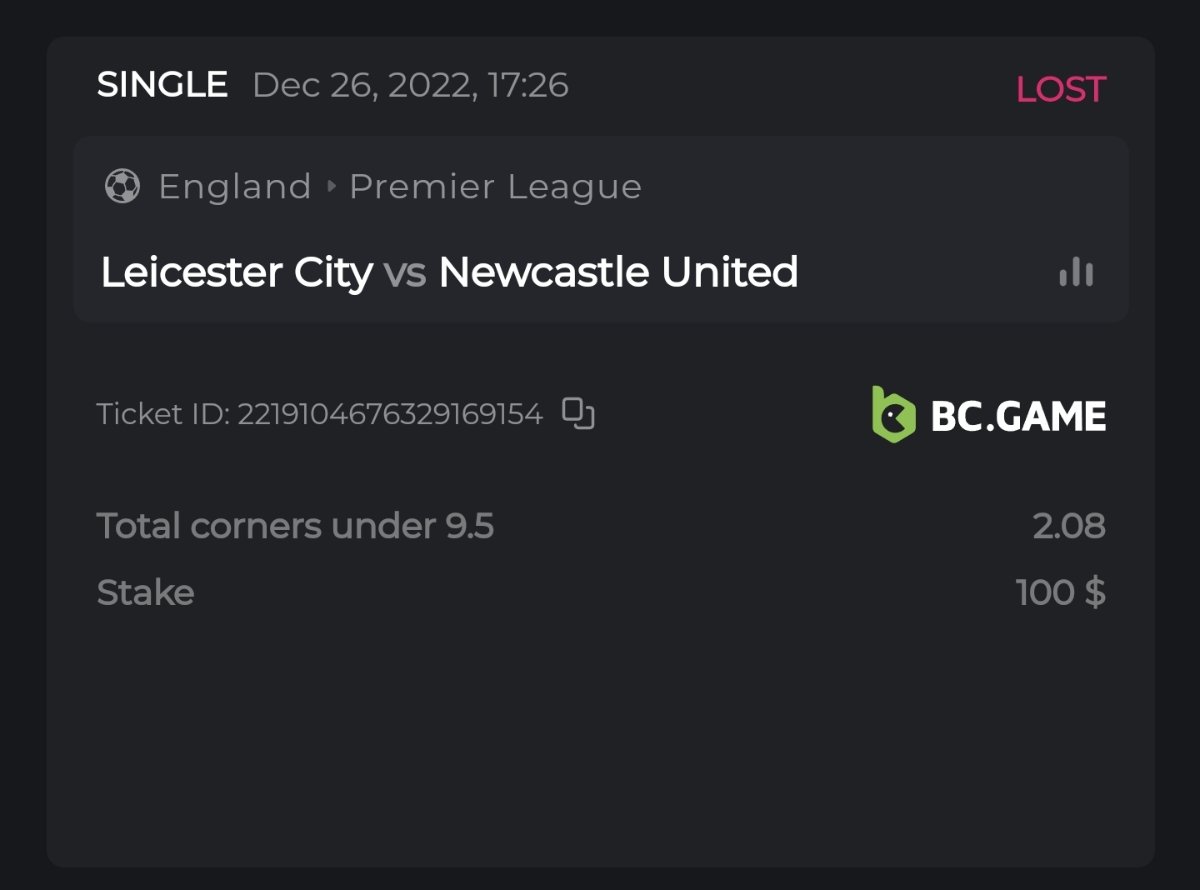The image size is (1200, 890).
Task: Click the vs separator between teams
Action: 405,273
